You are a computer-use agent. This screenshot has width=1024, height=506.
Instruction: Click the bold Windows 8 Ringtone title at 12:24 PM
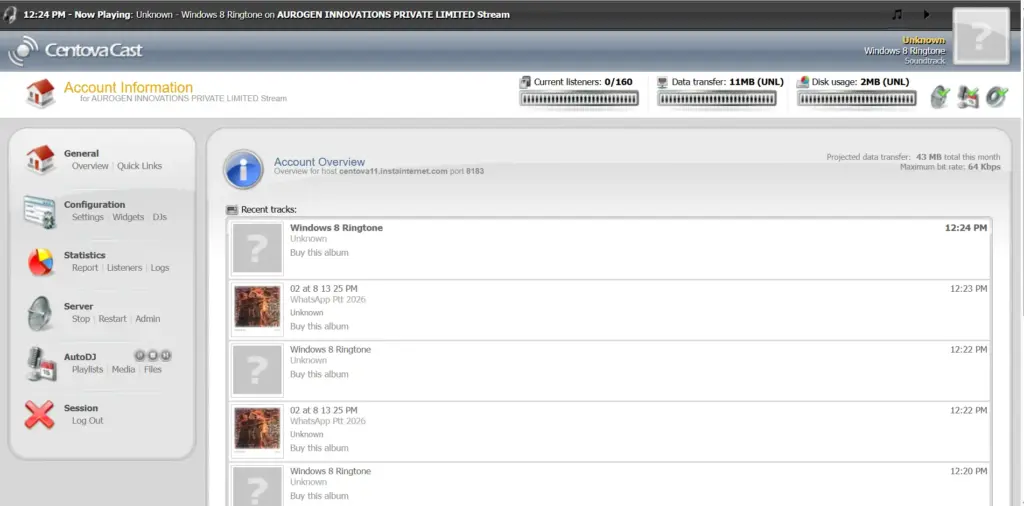[x=336, y=228]
